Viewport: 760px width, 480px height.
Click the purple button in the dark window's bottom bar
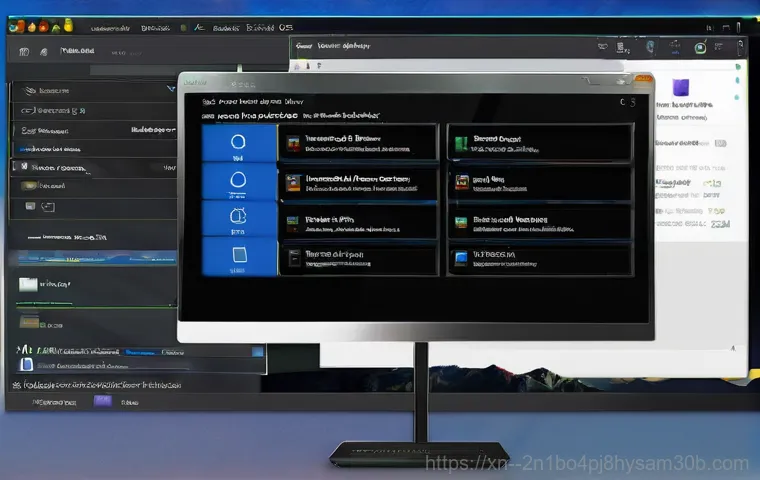tap(102, 401)
